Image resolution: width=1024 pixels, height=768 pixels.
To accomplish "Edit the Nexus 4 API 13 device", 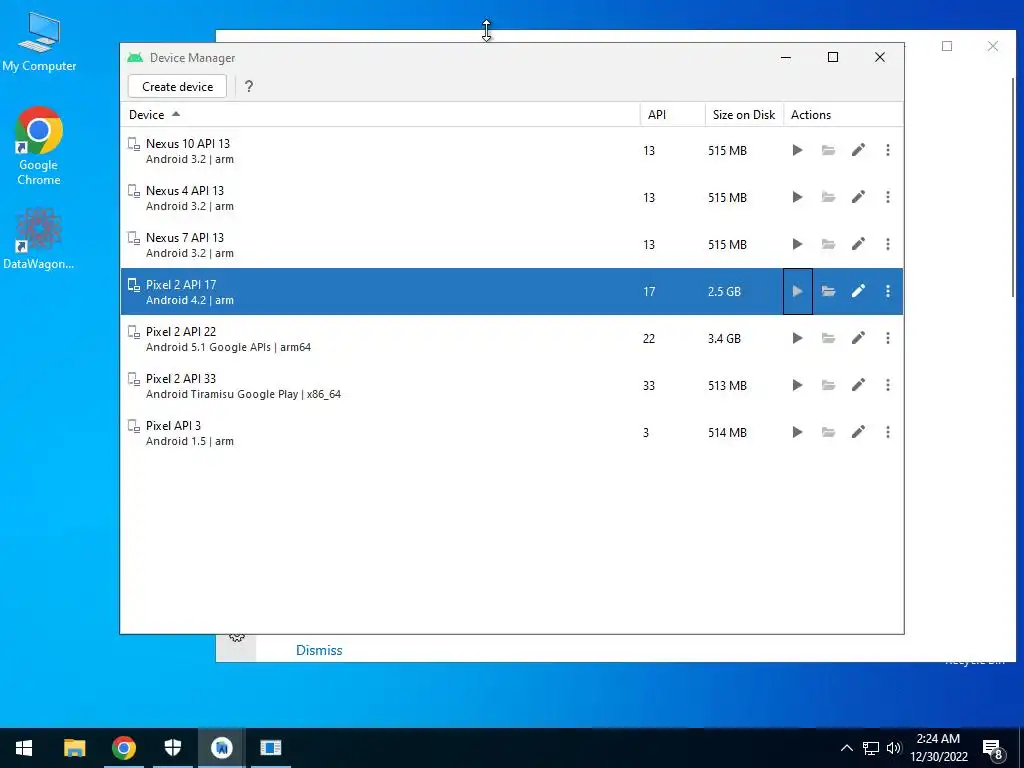I will (858, 197).
